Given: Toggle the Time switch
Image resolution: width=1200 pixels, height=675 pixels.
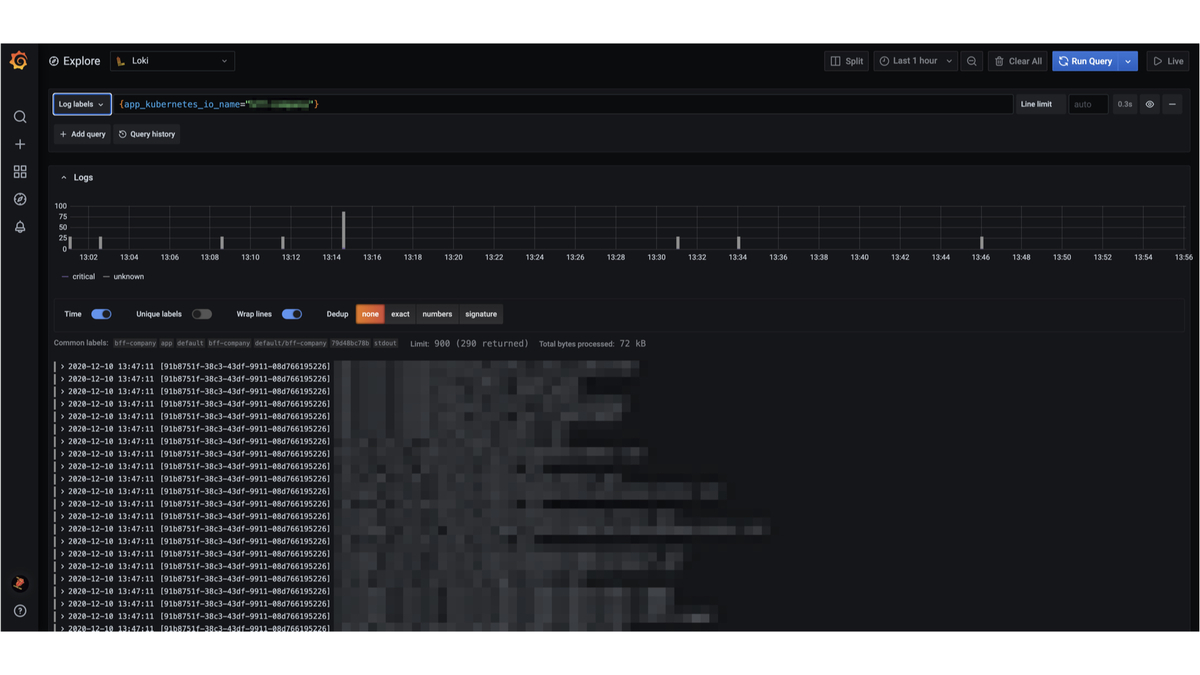Looking at the screenshot, I should click(101, 314).
